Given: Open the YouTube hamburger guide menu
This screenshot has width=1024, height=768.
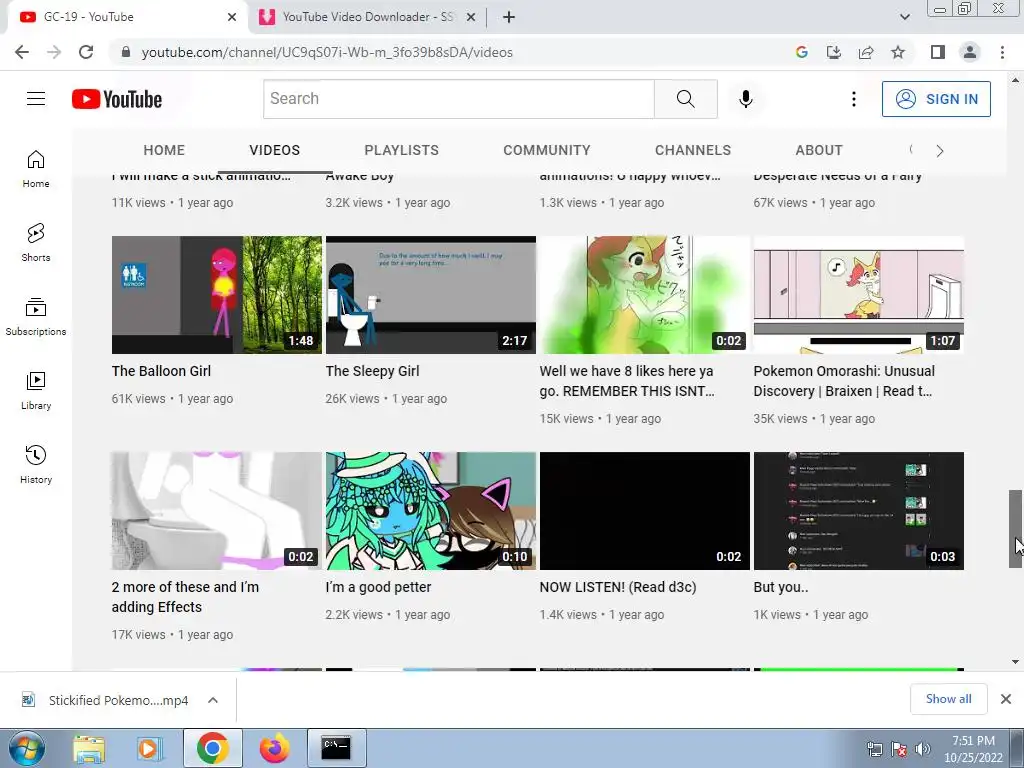Looking at the screenshot, I should 36,99.
